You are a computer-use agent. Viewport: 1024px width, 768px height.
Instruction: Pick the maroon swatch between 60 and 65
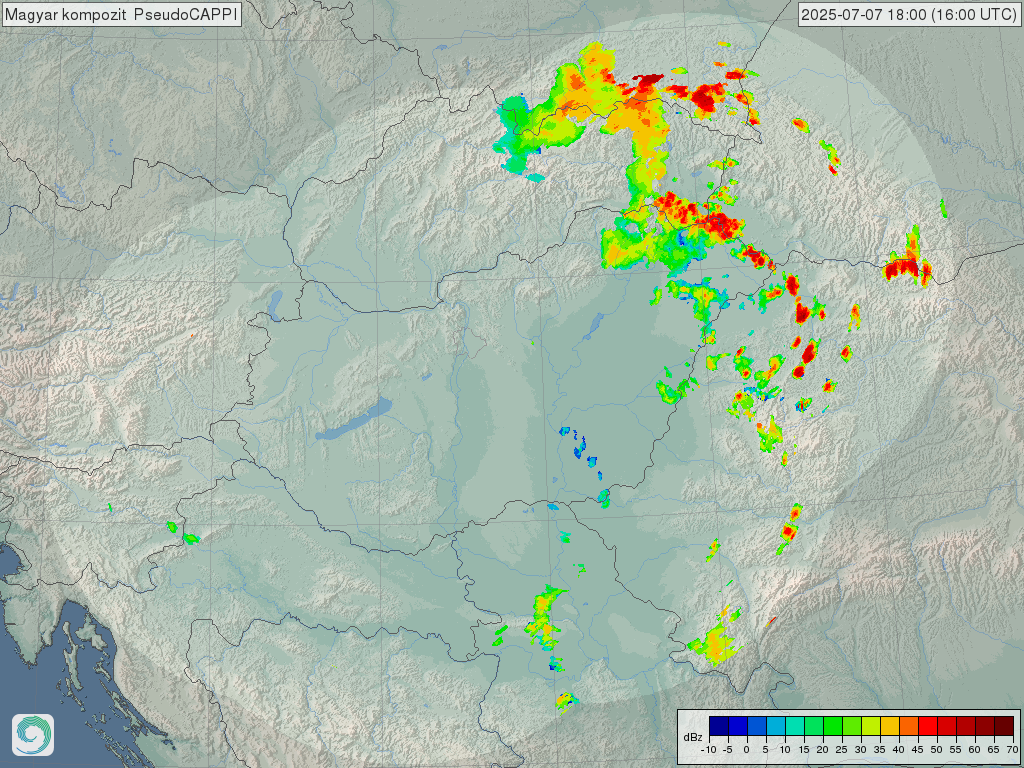985,726
